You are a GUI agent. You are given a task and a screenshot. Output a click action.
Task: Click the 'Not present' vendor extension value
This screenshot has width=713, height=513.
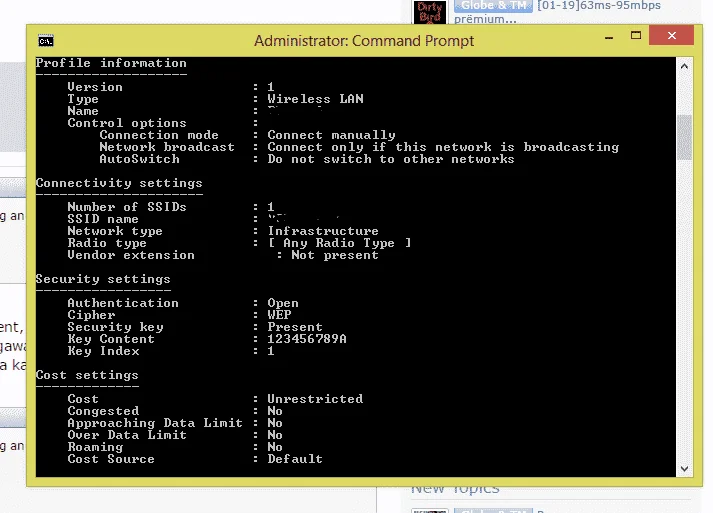point(335,255)
